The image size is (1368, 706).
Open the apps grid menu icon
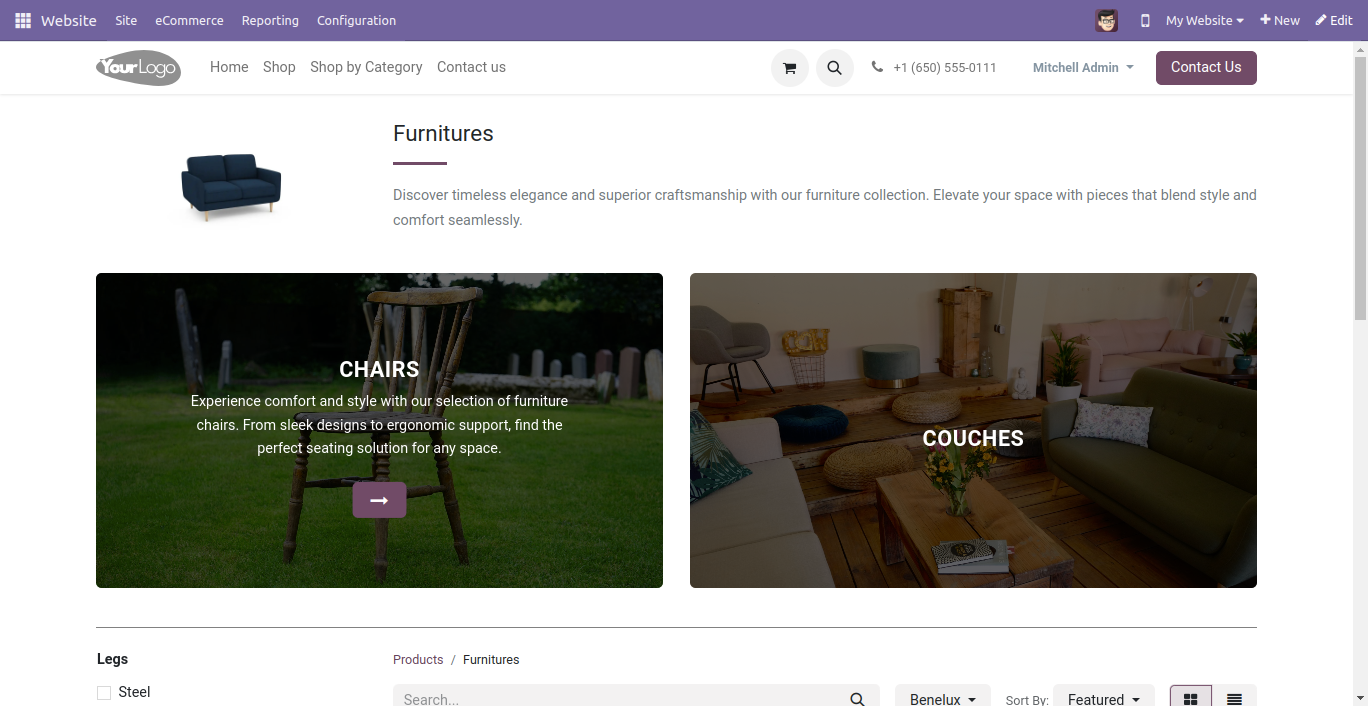(23, 20)
